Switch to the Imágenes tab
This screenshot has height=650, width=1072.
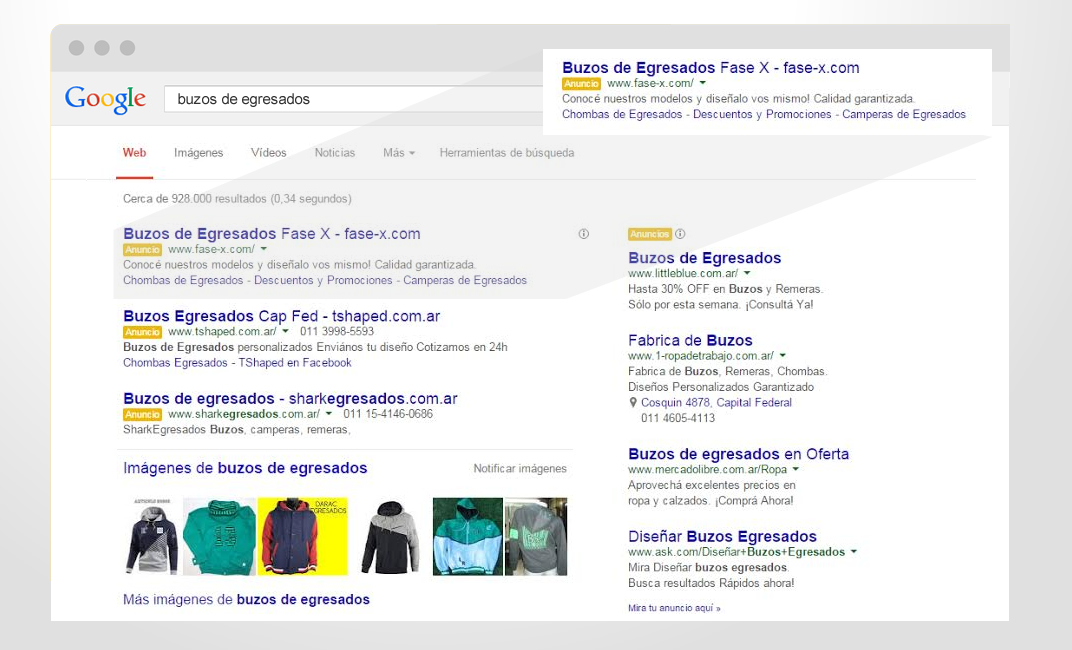pos(198,153)
